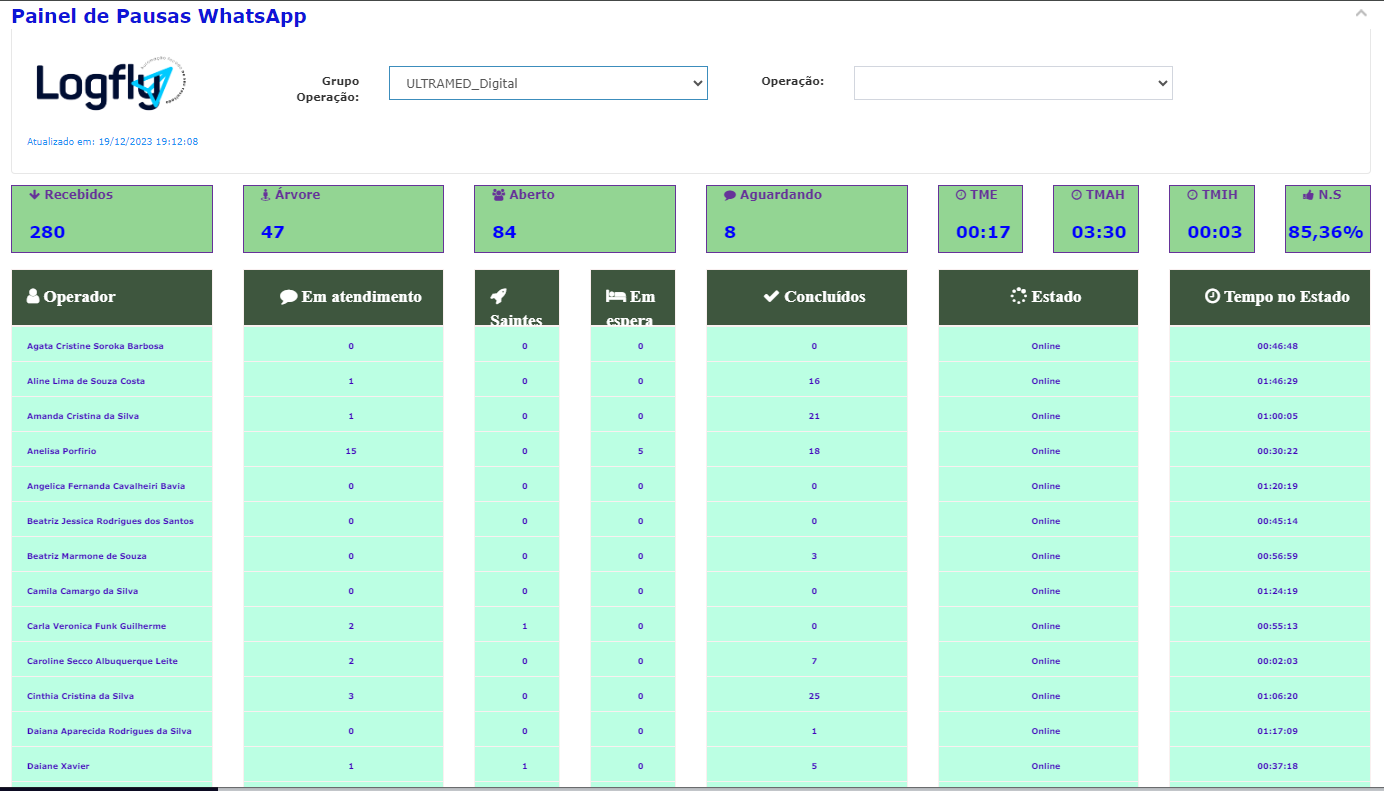1384x791 pixels.
Task: Select operator Aline Lima de Souza Costa
Action: (86, 381)
